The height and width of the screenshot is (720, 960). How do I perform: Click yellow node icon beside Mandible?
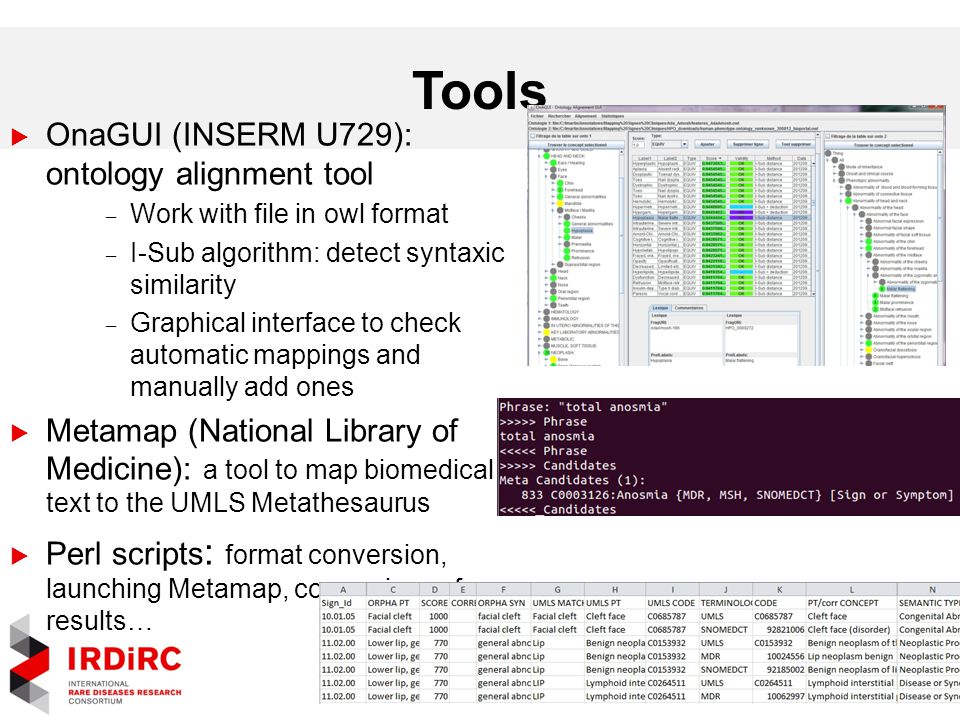(560, 203)
